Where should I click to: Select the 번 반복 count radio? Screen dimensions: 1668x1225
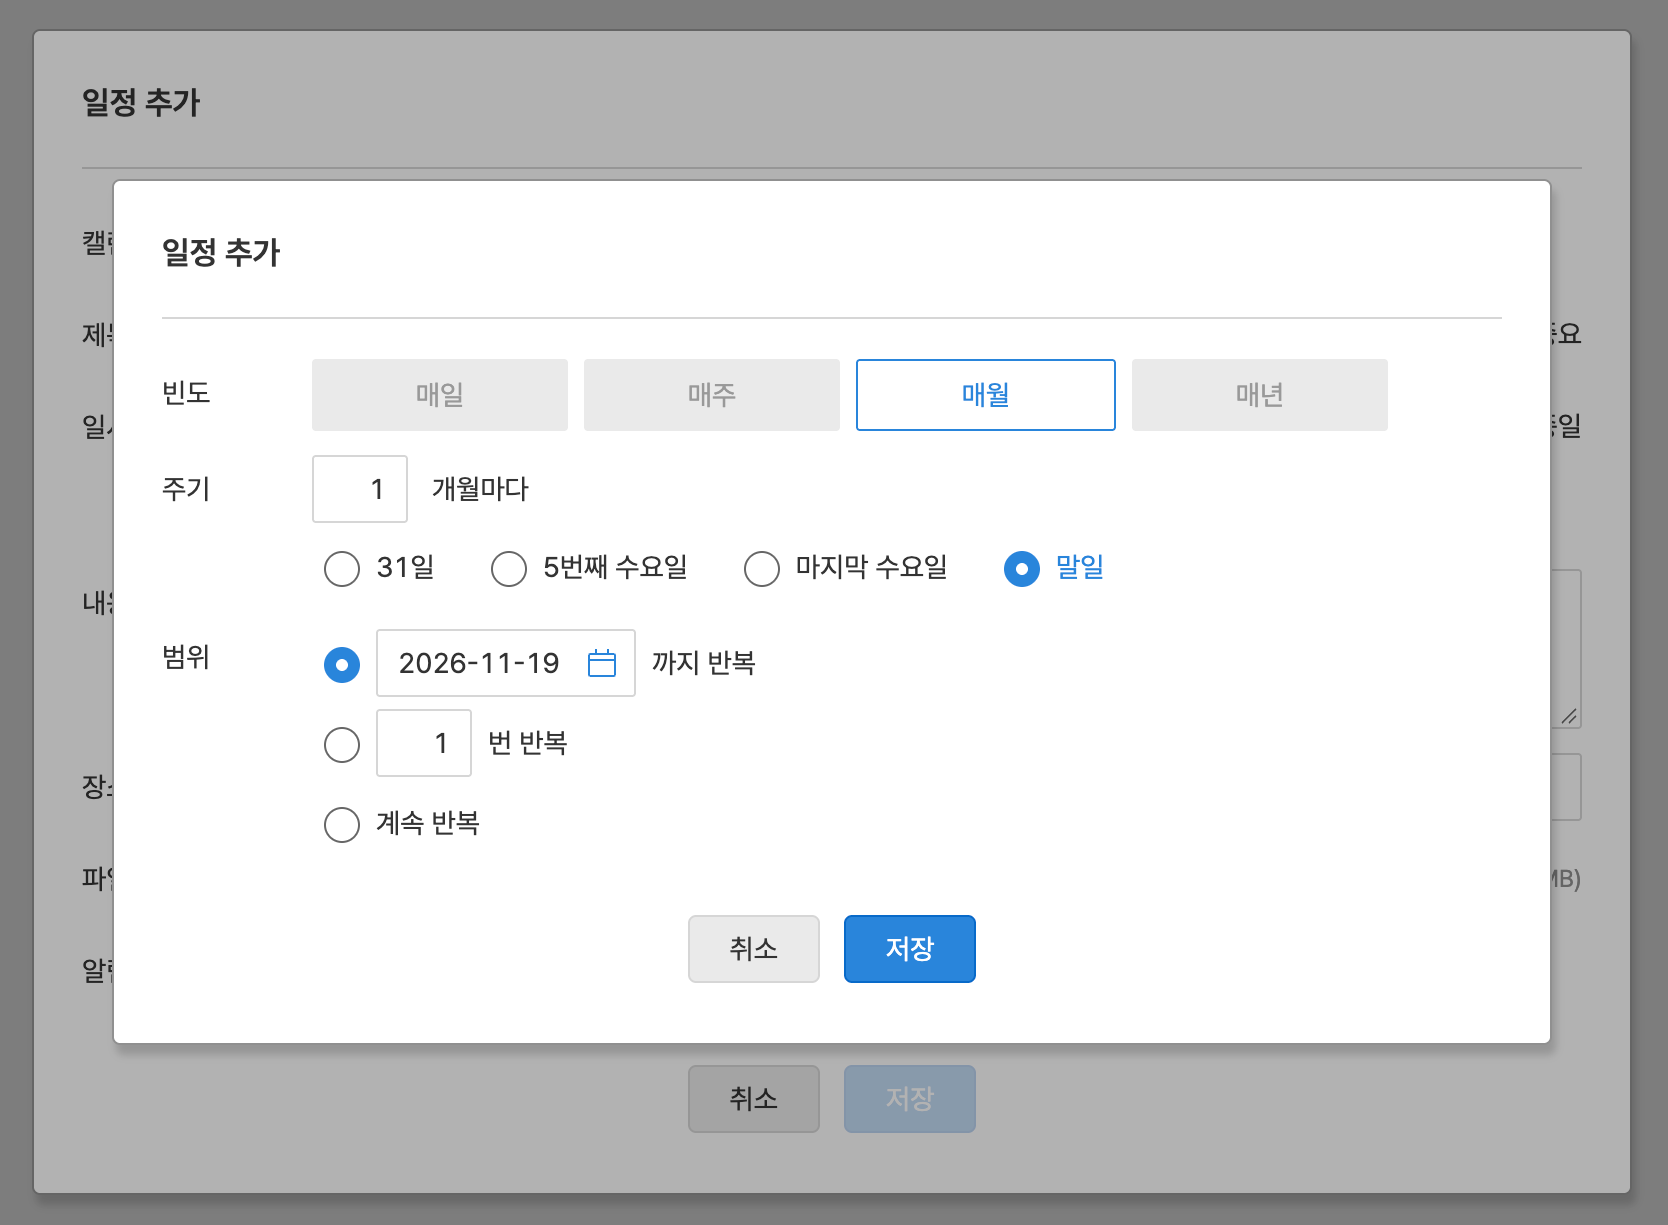click(342, 745)
